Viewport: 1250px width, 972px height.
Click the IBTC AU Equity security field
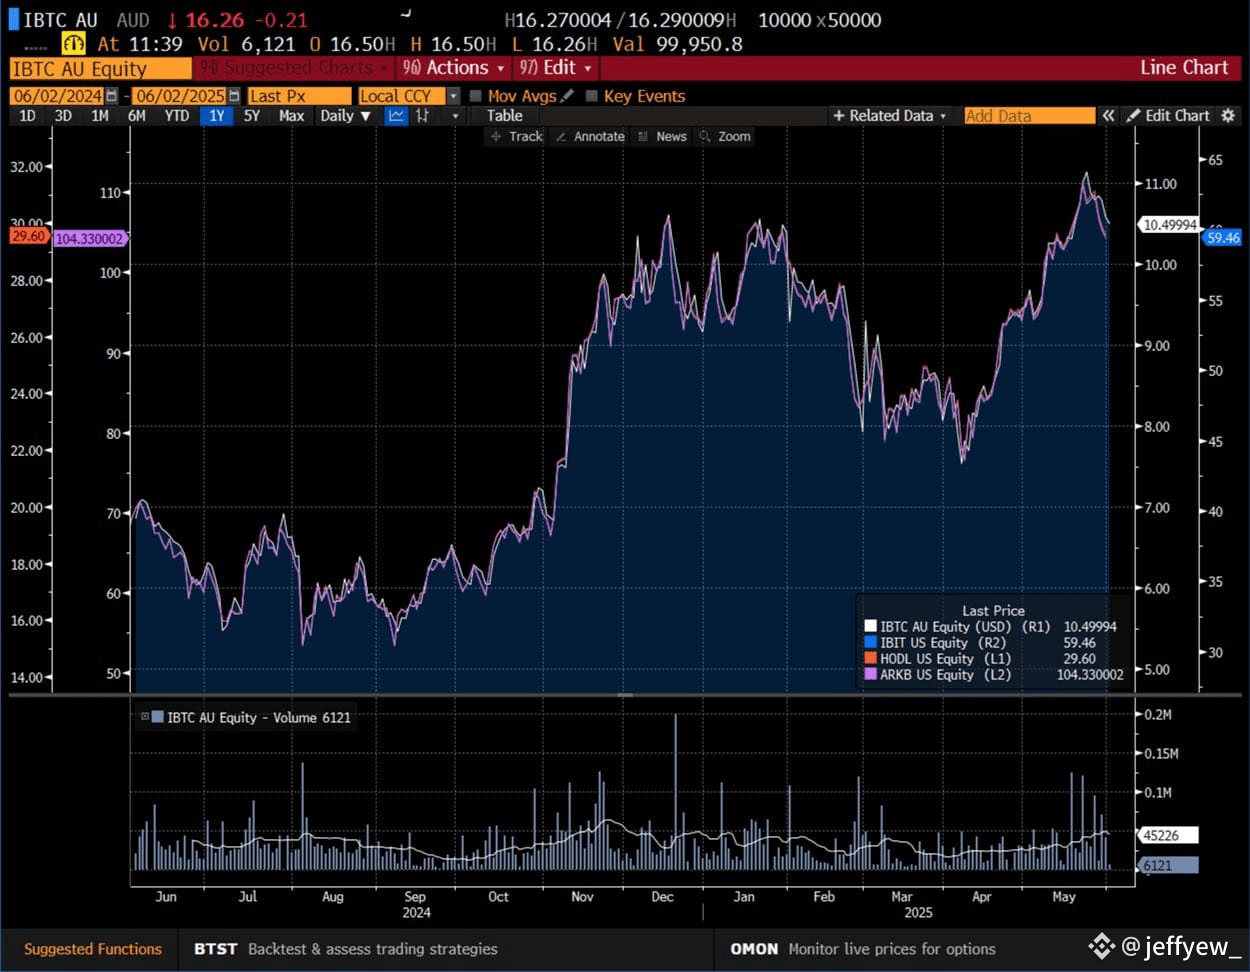coord(100,69)
